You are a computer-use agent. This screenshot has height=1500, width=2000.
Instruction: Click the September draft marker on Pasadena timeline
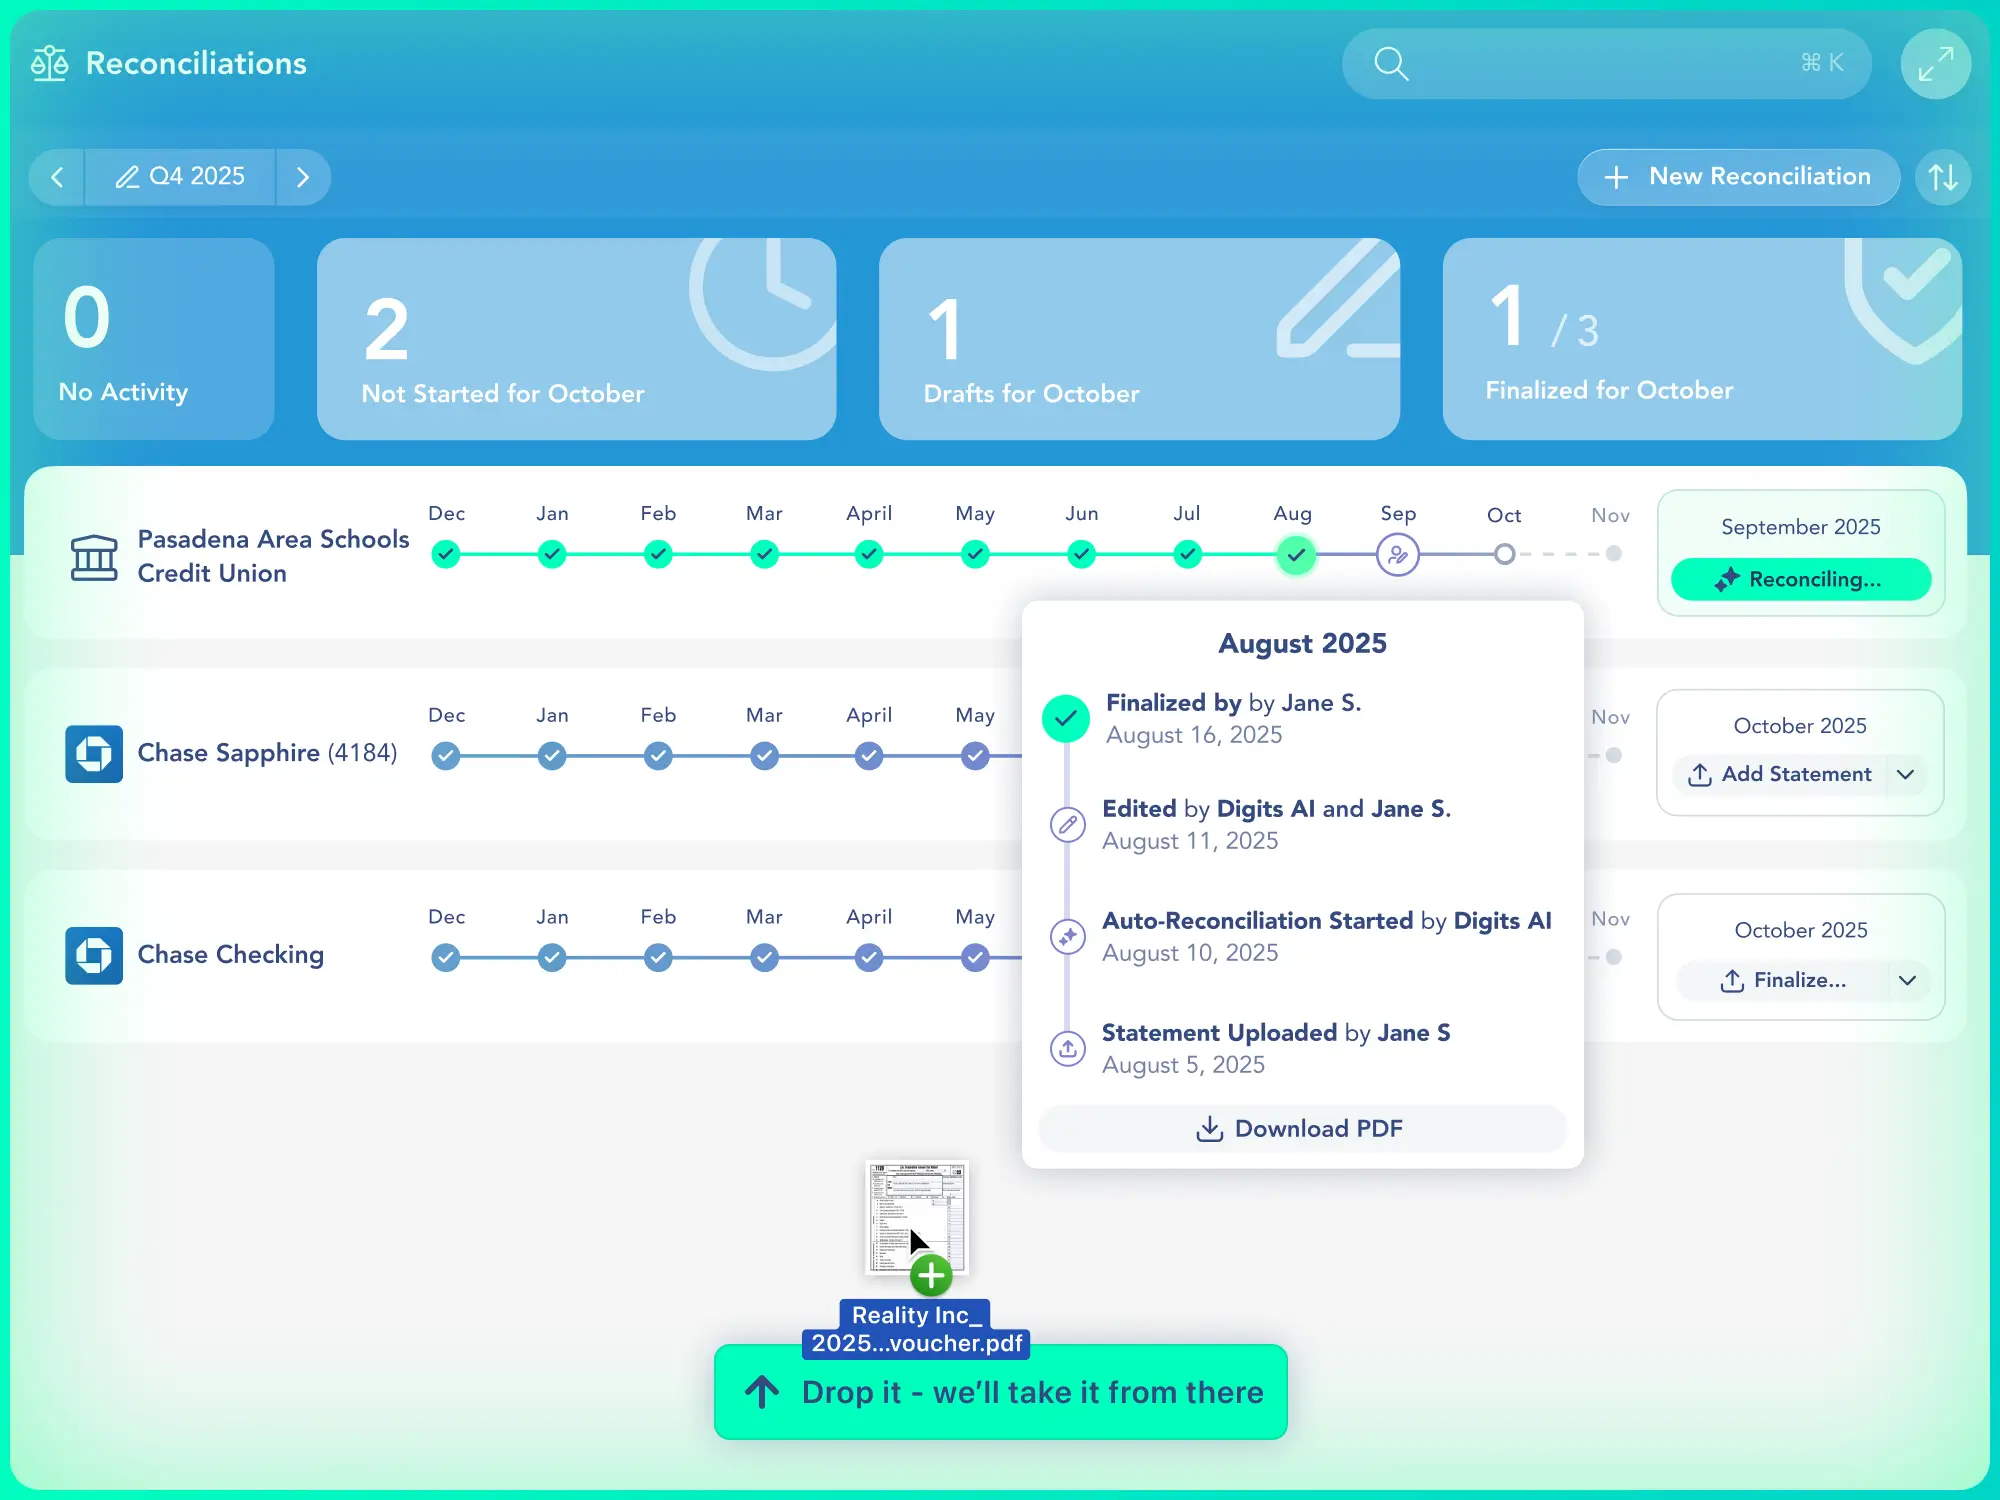1397,554
